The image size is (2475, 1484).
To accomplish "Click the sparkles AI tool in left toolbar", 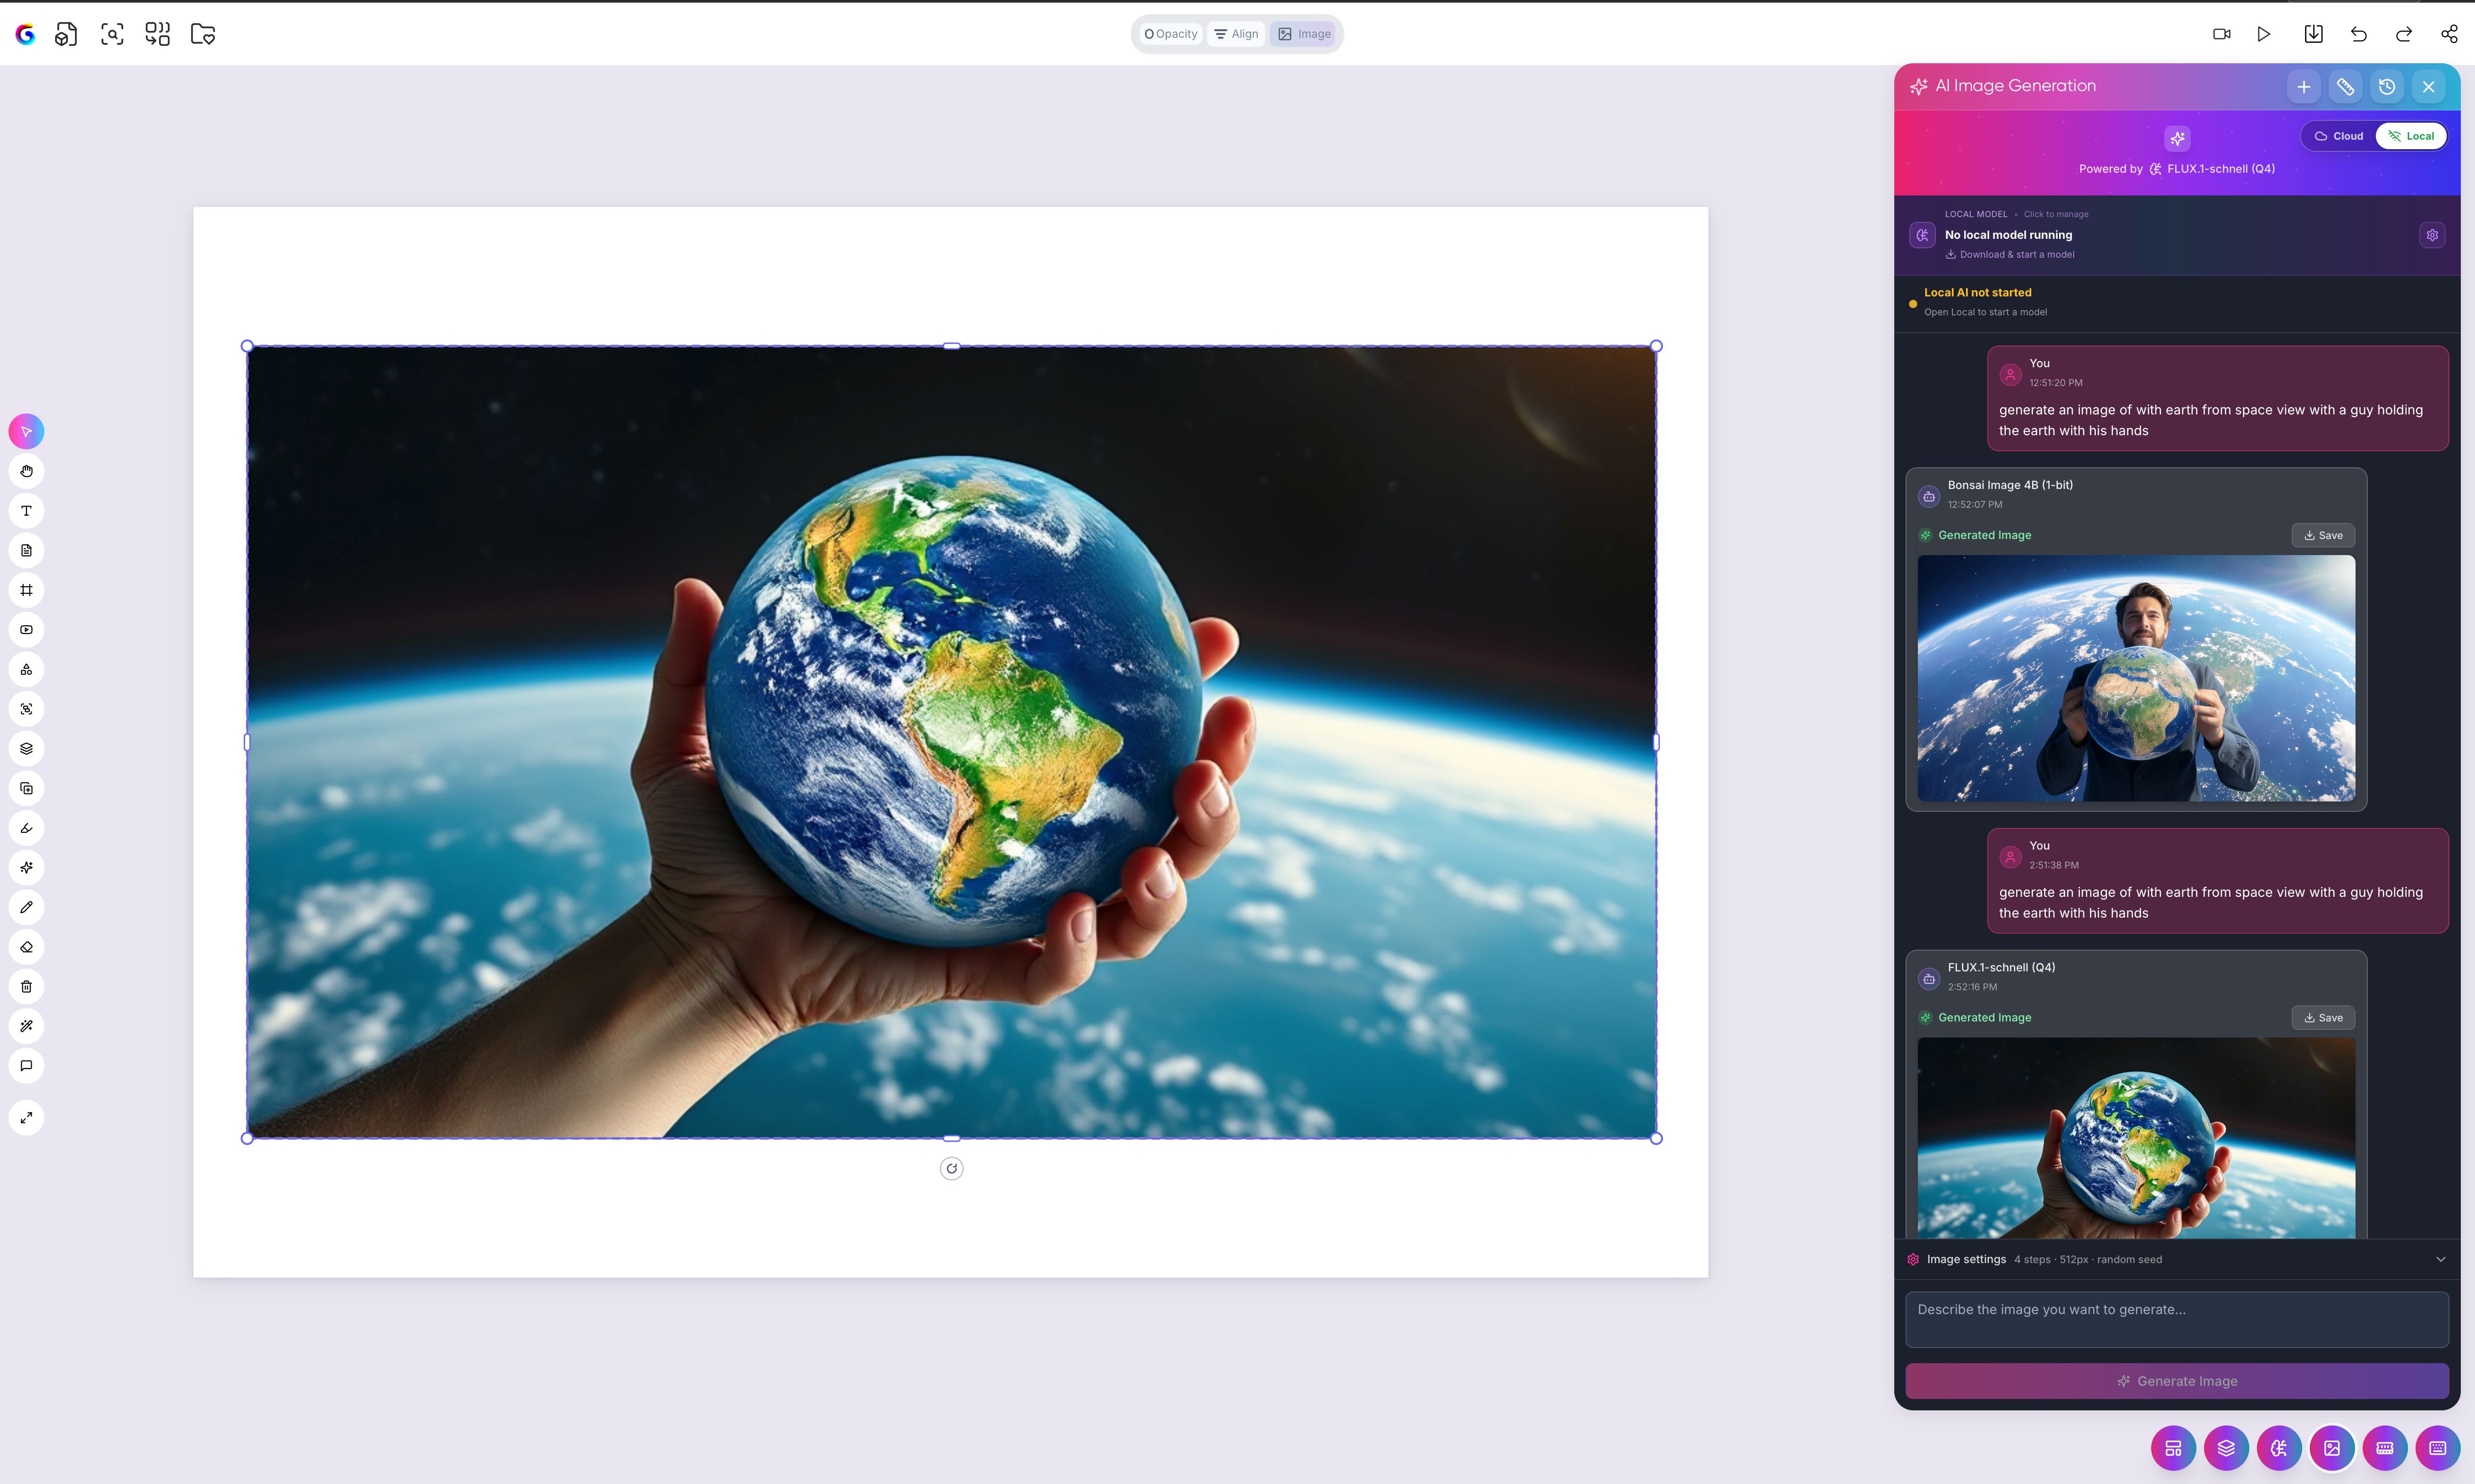I will (27, 868).
